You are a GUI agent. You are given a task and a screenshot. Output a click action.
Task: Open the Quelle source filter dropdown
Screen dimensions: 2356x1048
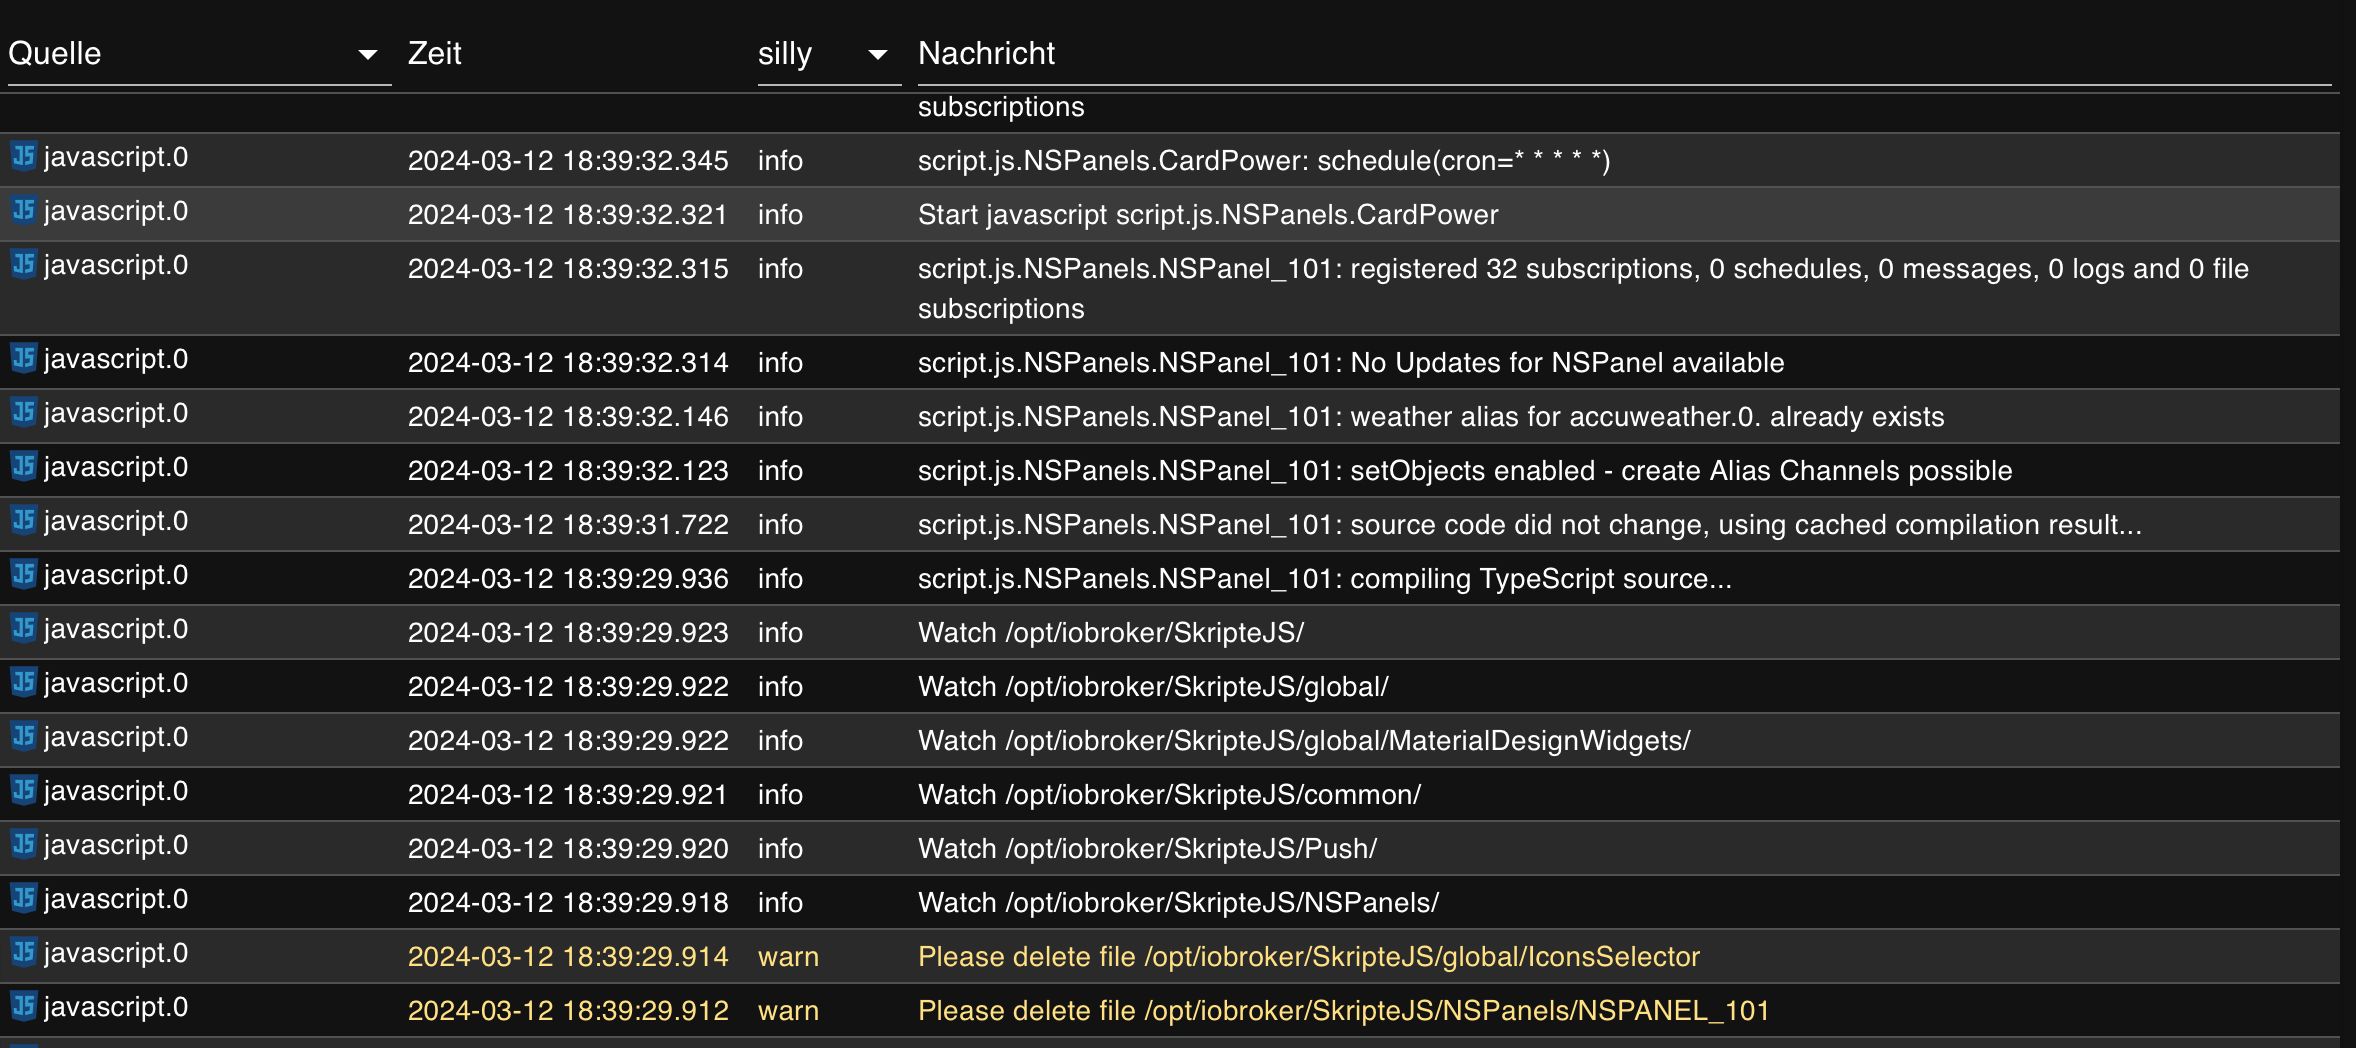[368, 55]
